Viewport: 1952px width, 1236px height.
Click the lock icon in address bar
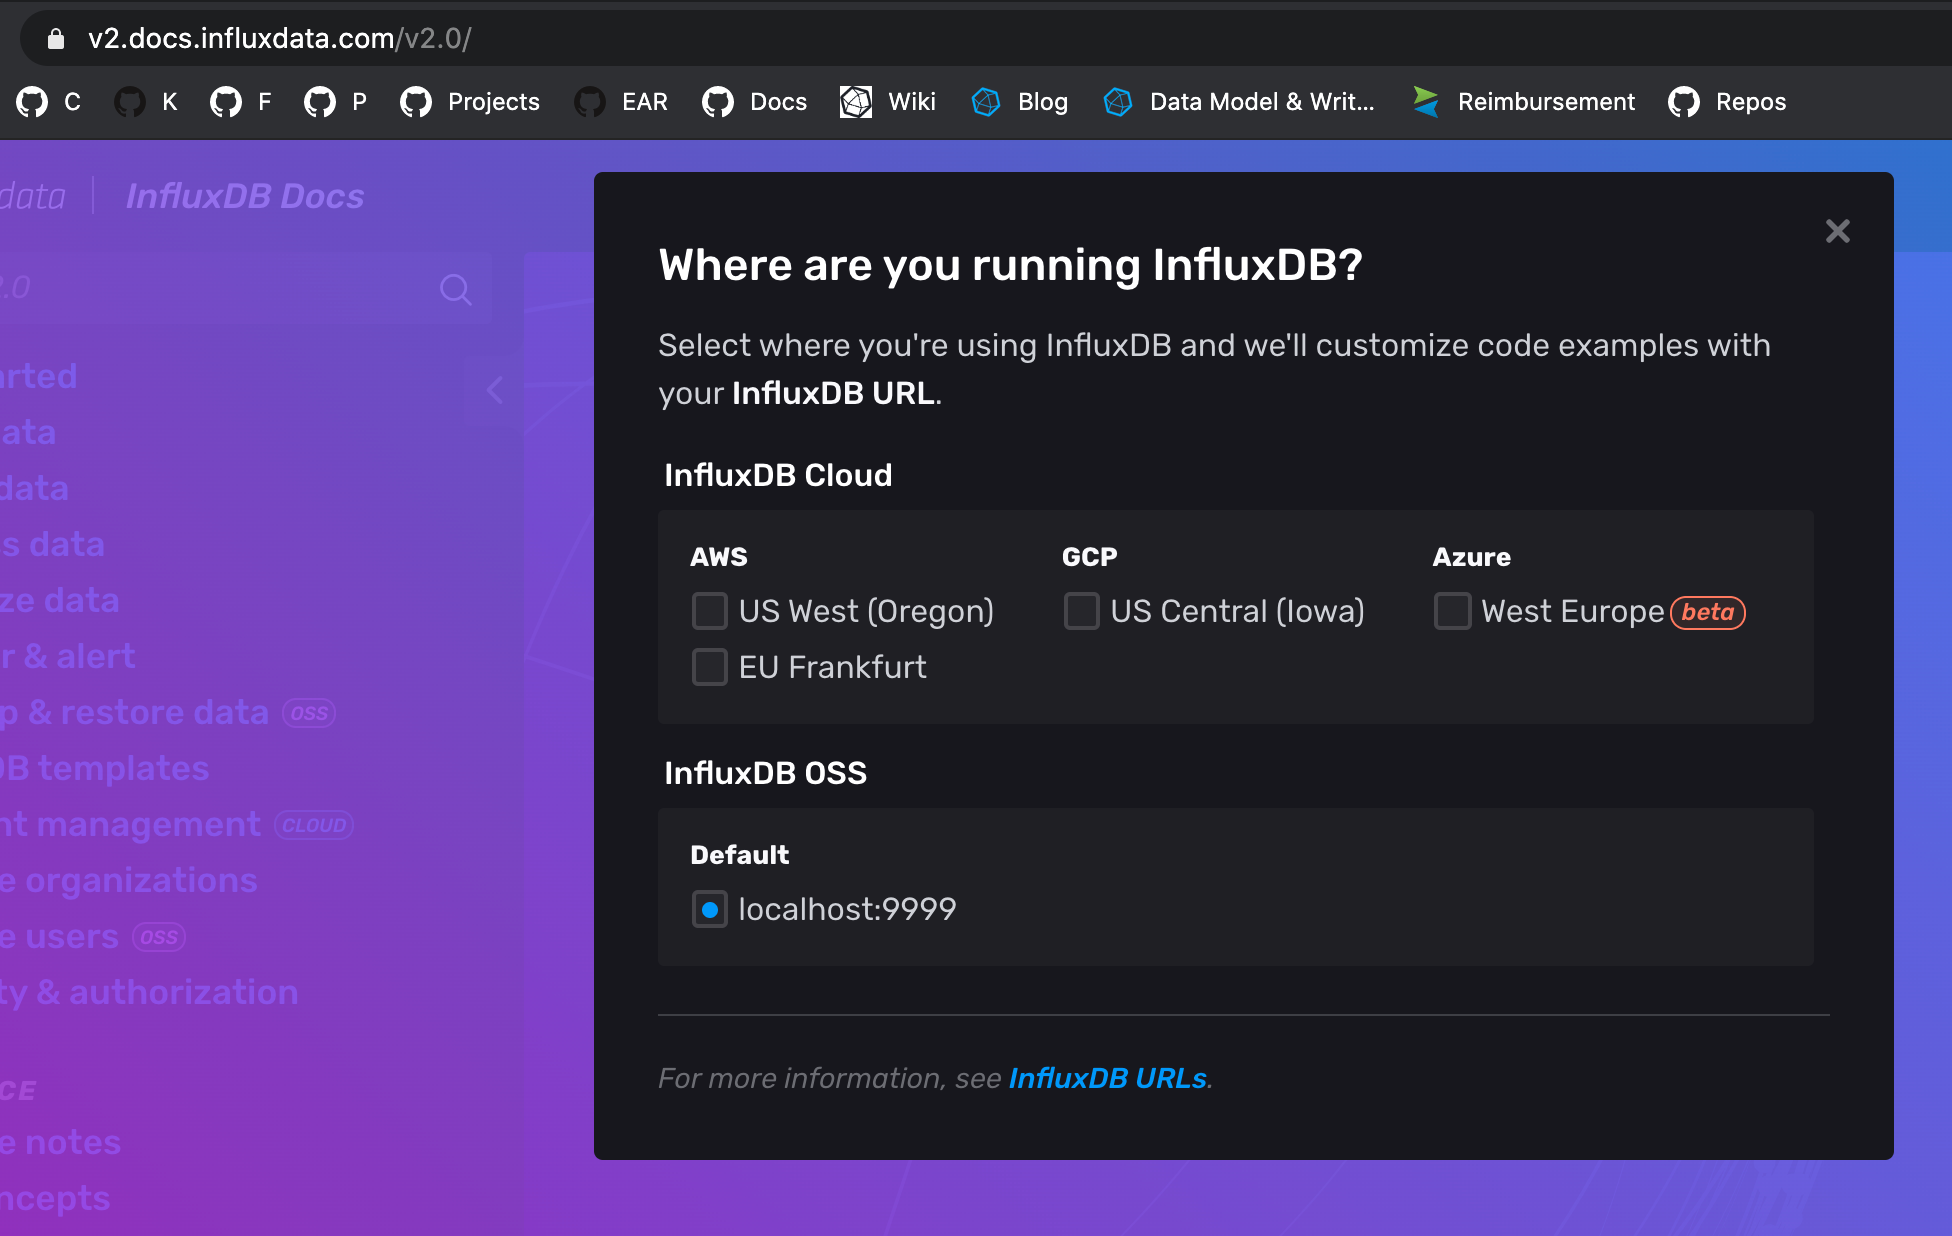pos(56,39)
